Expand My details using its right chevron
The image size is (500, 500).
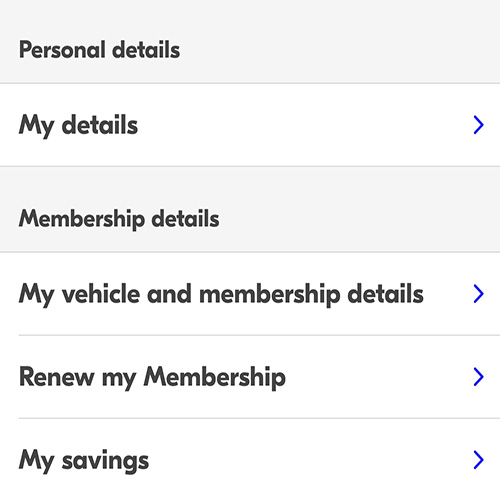coord(479,125)
